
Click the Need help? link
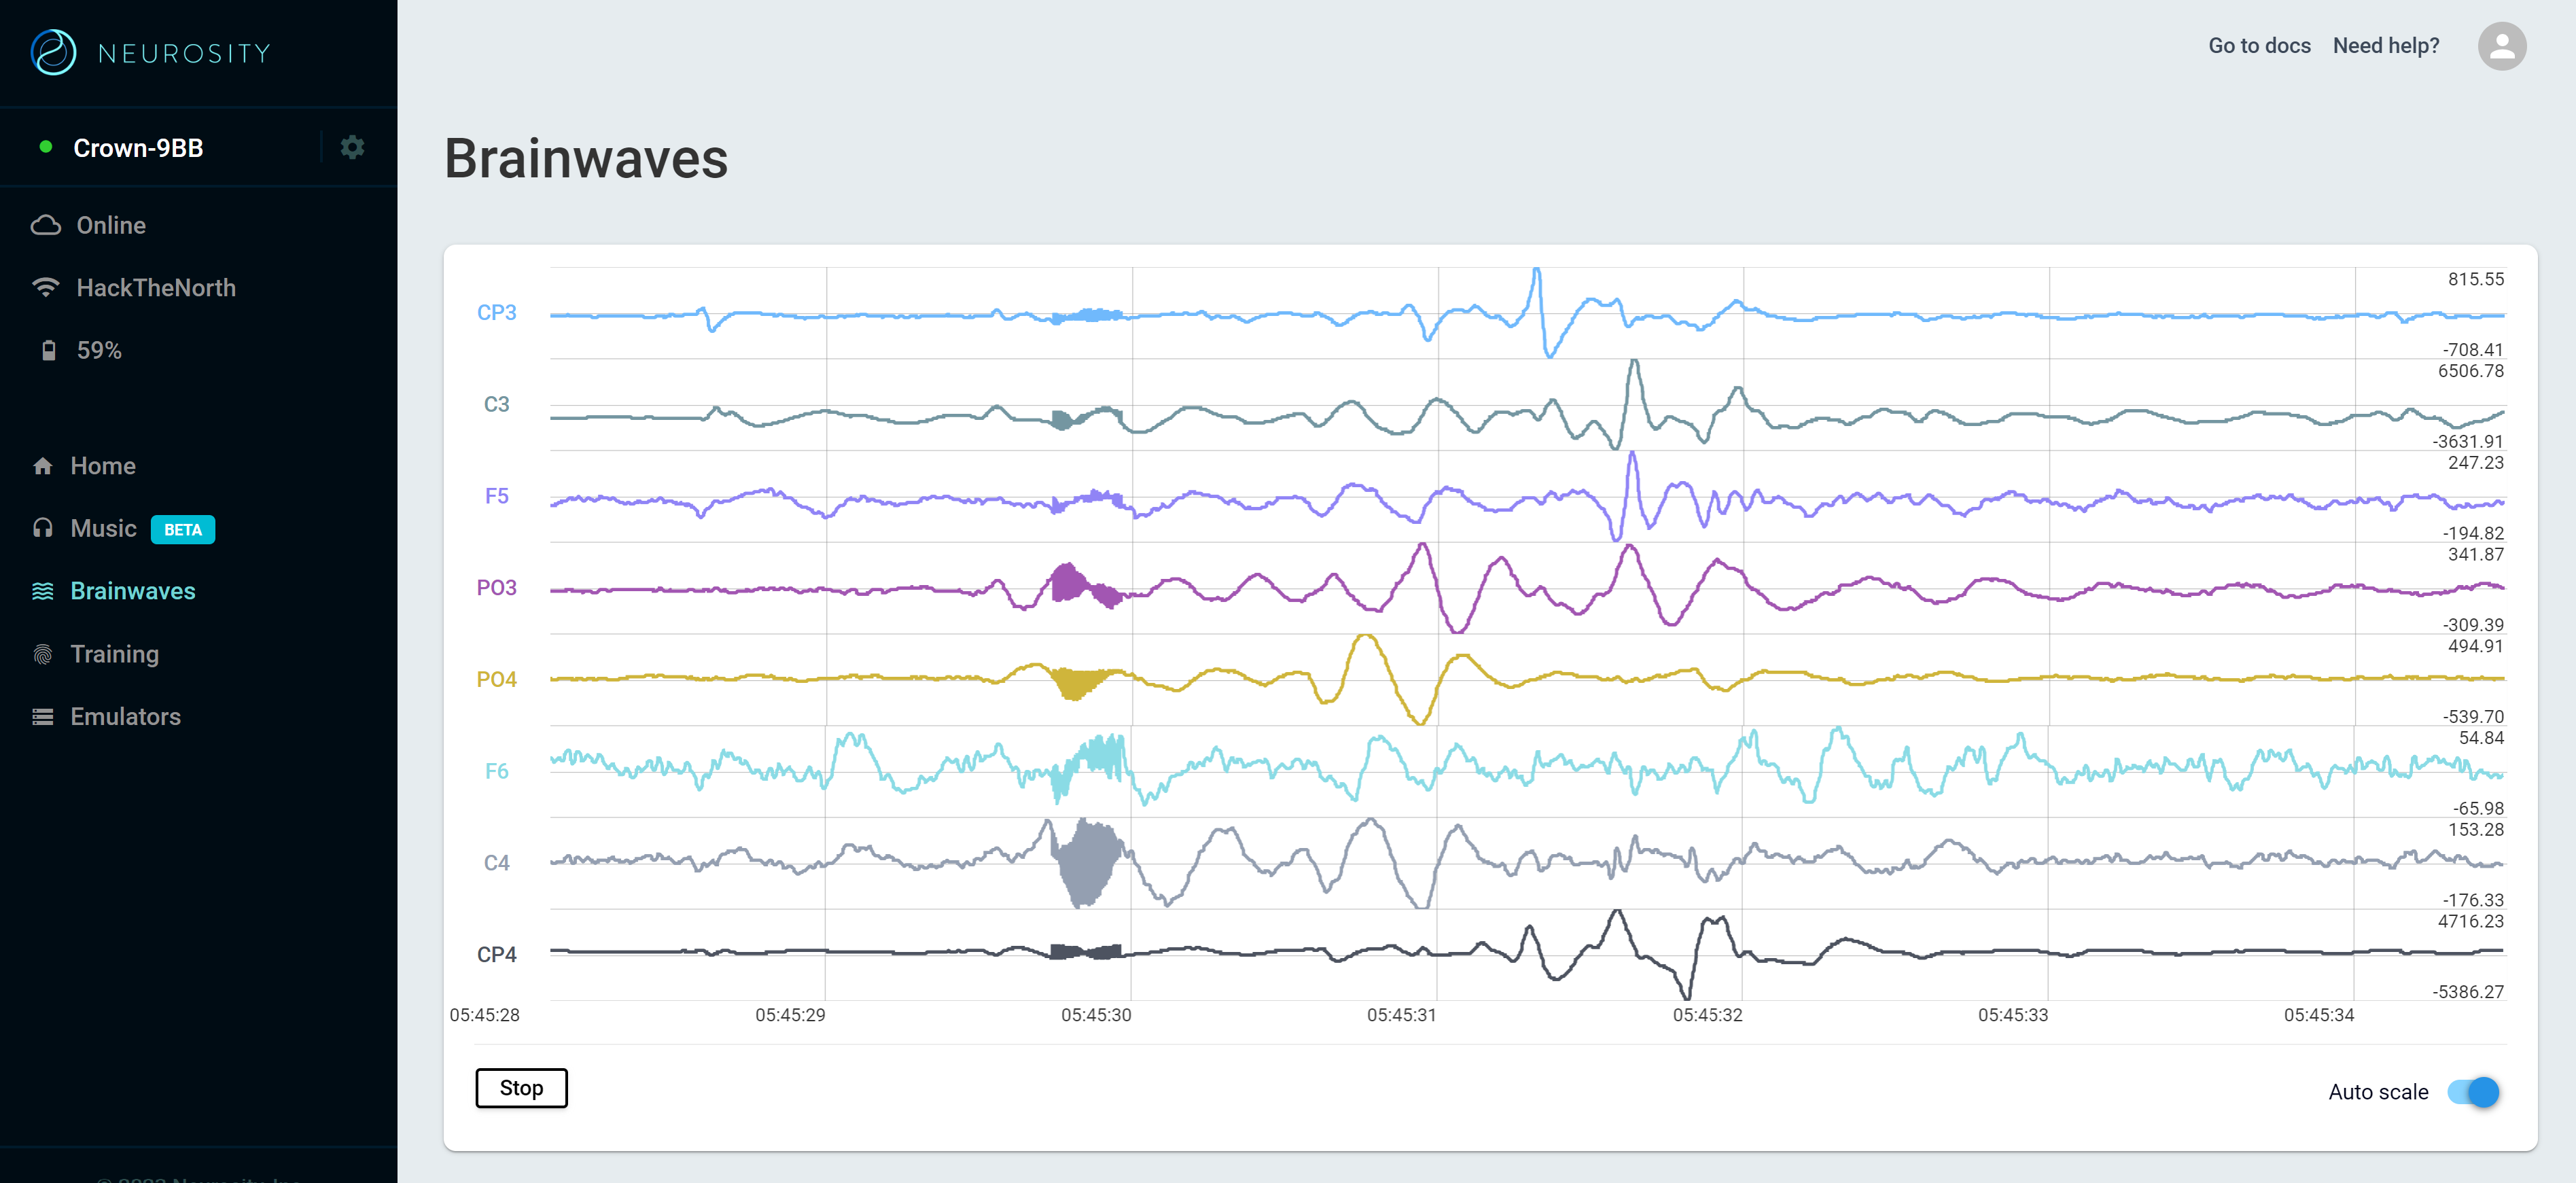[x=2385, y=46]
